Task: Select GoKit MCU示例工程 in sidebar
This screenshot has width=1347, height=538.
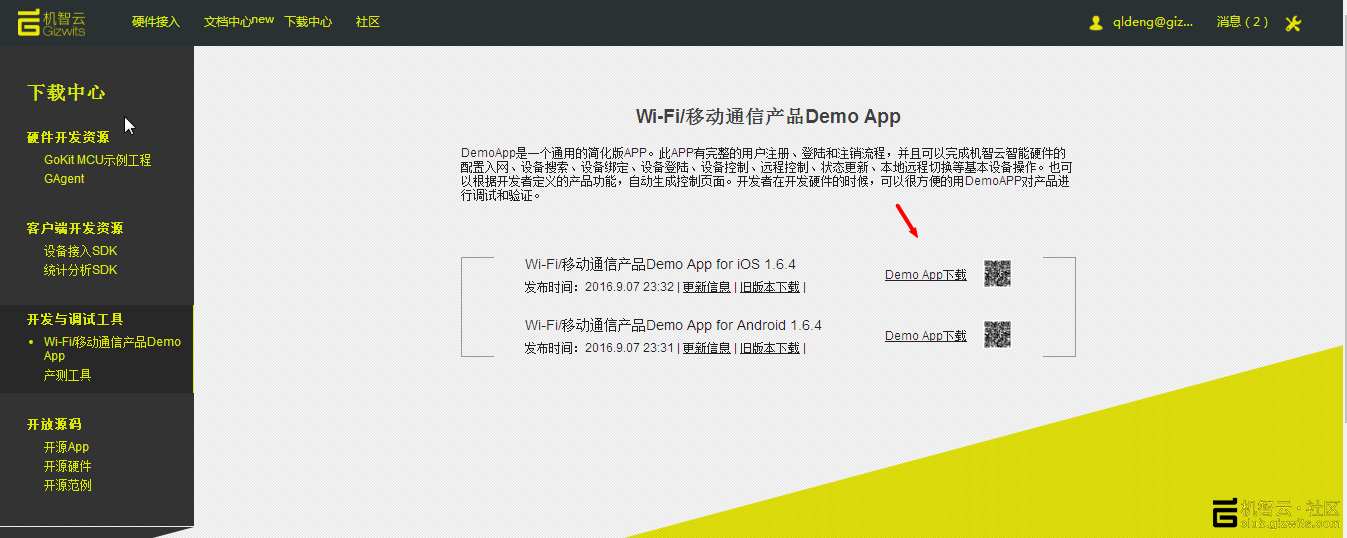Action: [x=97, y=160]
